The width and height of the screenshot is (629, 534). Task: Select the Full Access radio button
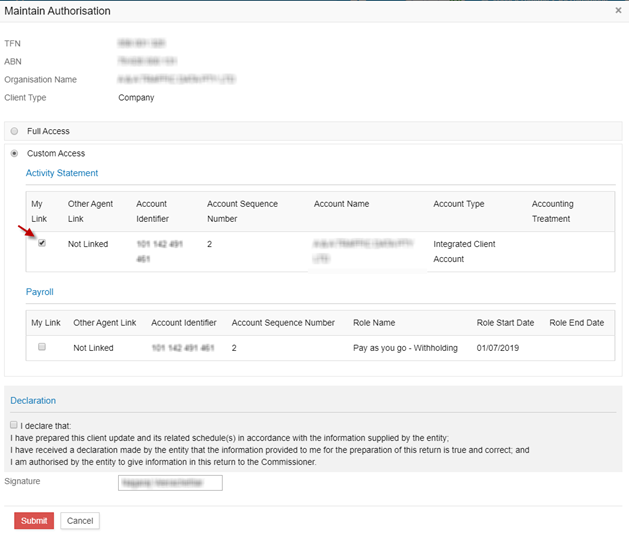[x=14, y=131]
